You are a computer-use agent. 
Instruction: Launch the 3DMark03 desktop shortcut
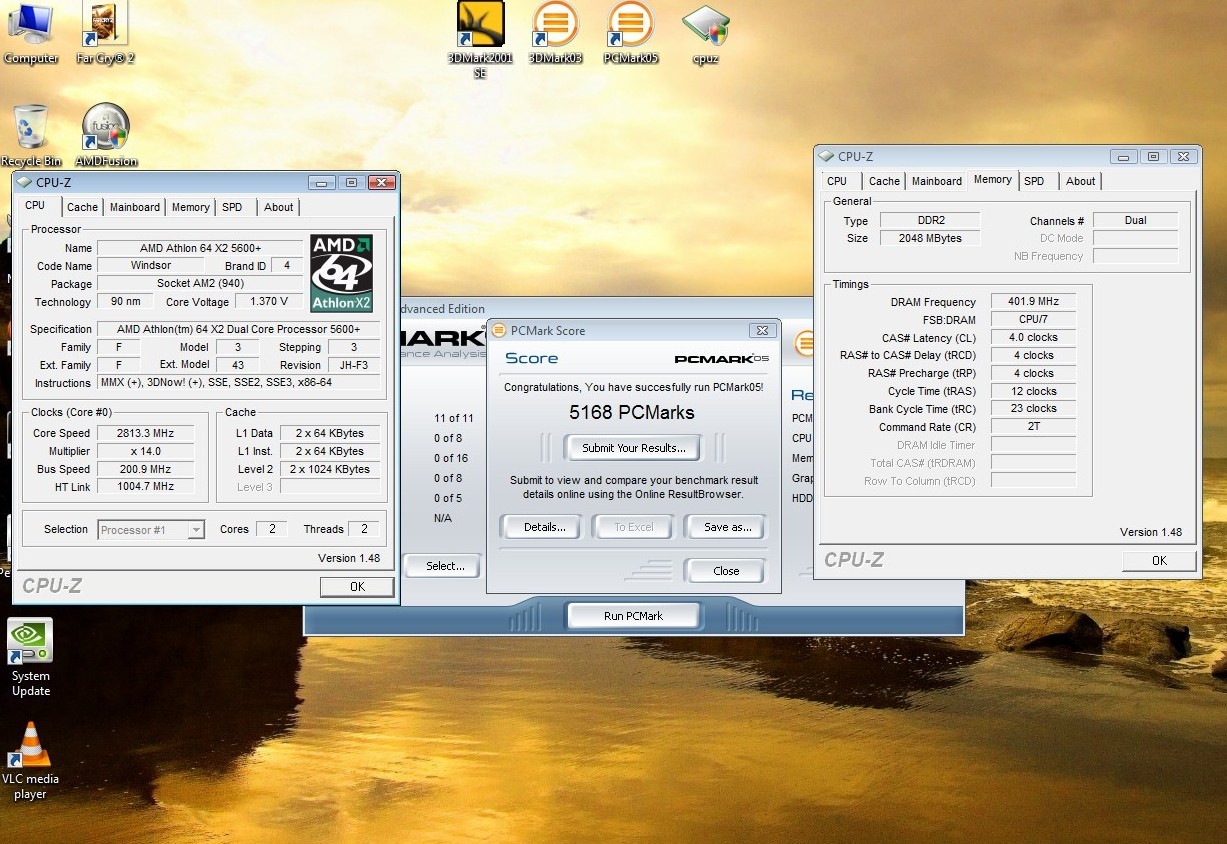click(x=555, y=32)
